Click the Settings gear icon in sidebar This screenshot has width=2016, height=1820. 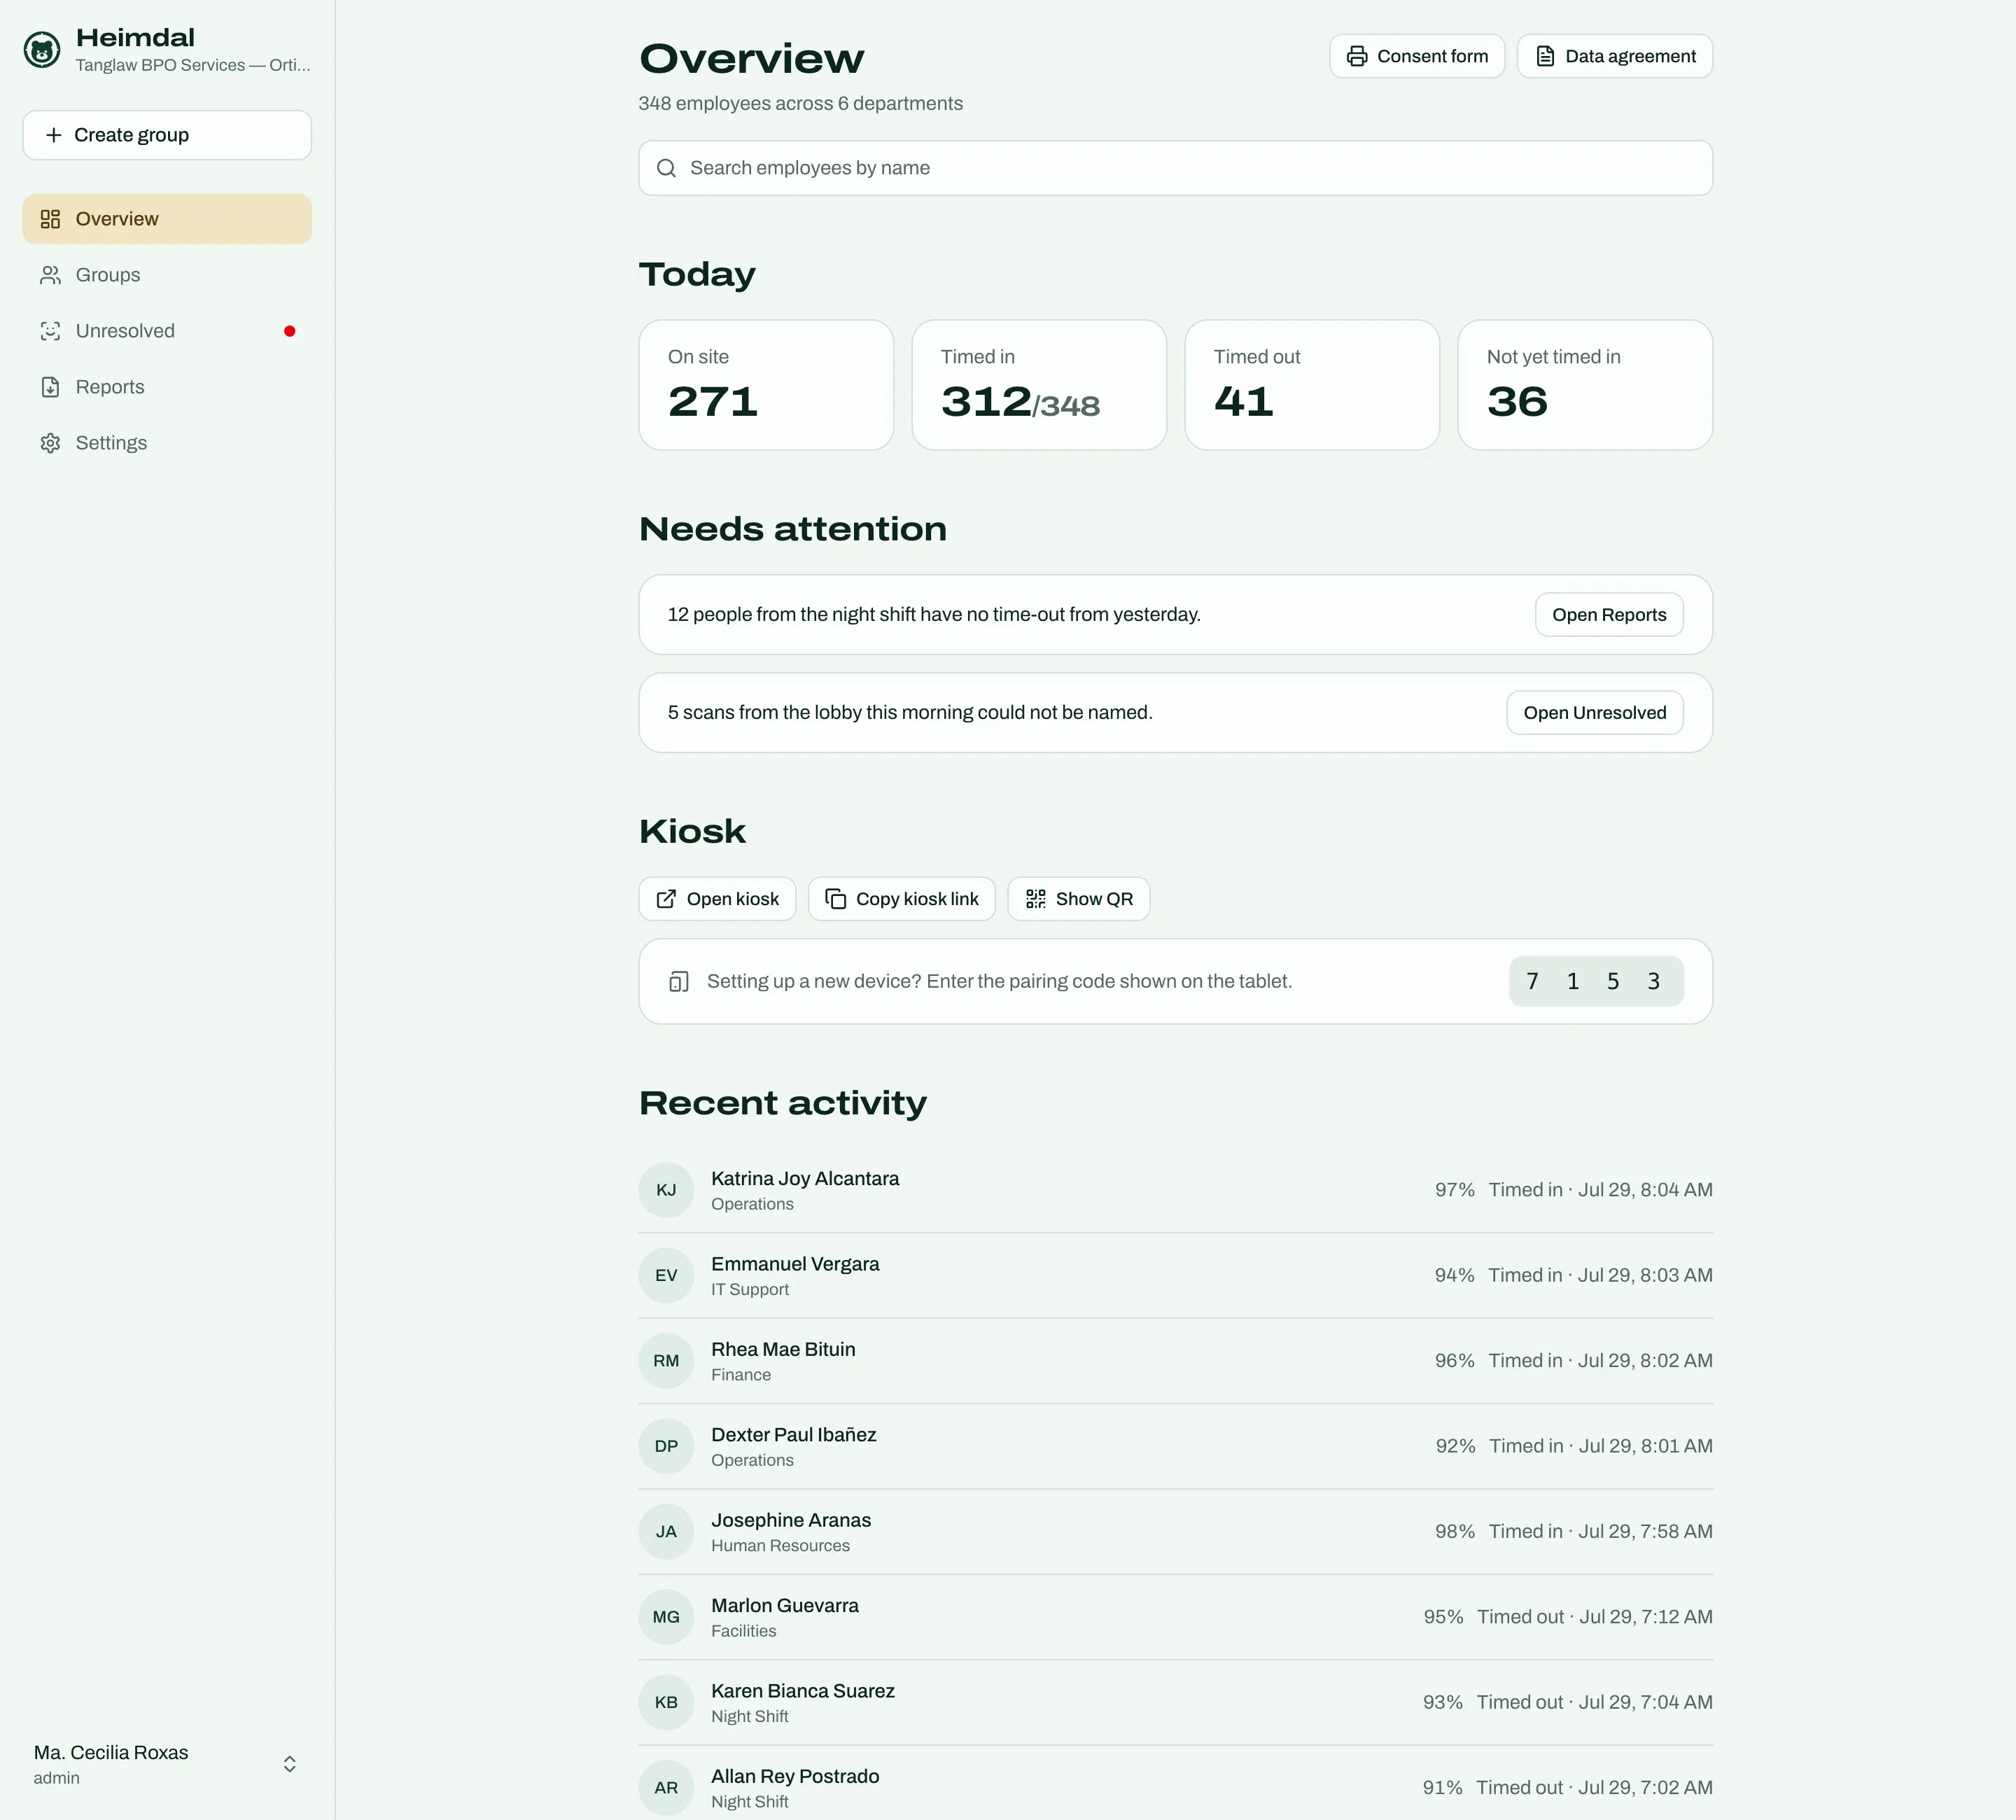(x=50, y=443)
